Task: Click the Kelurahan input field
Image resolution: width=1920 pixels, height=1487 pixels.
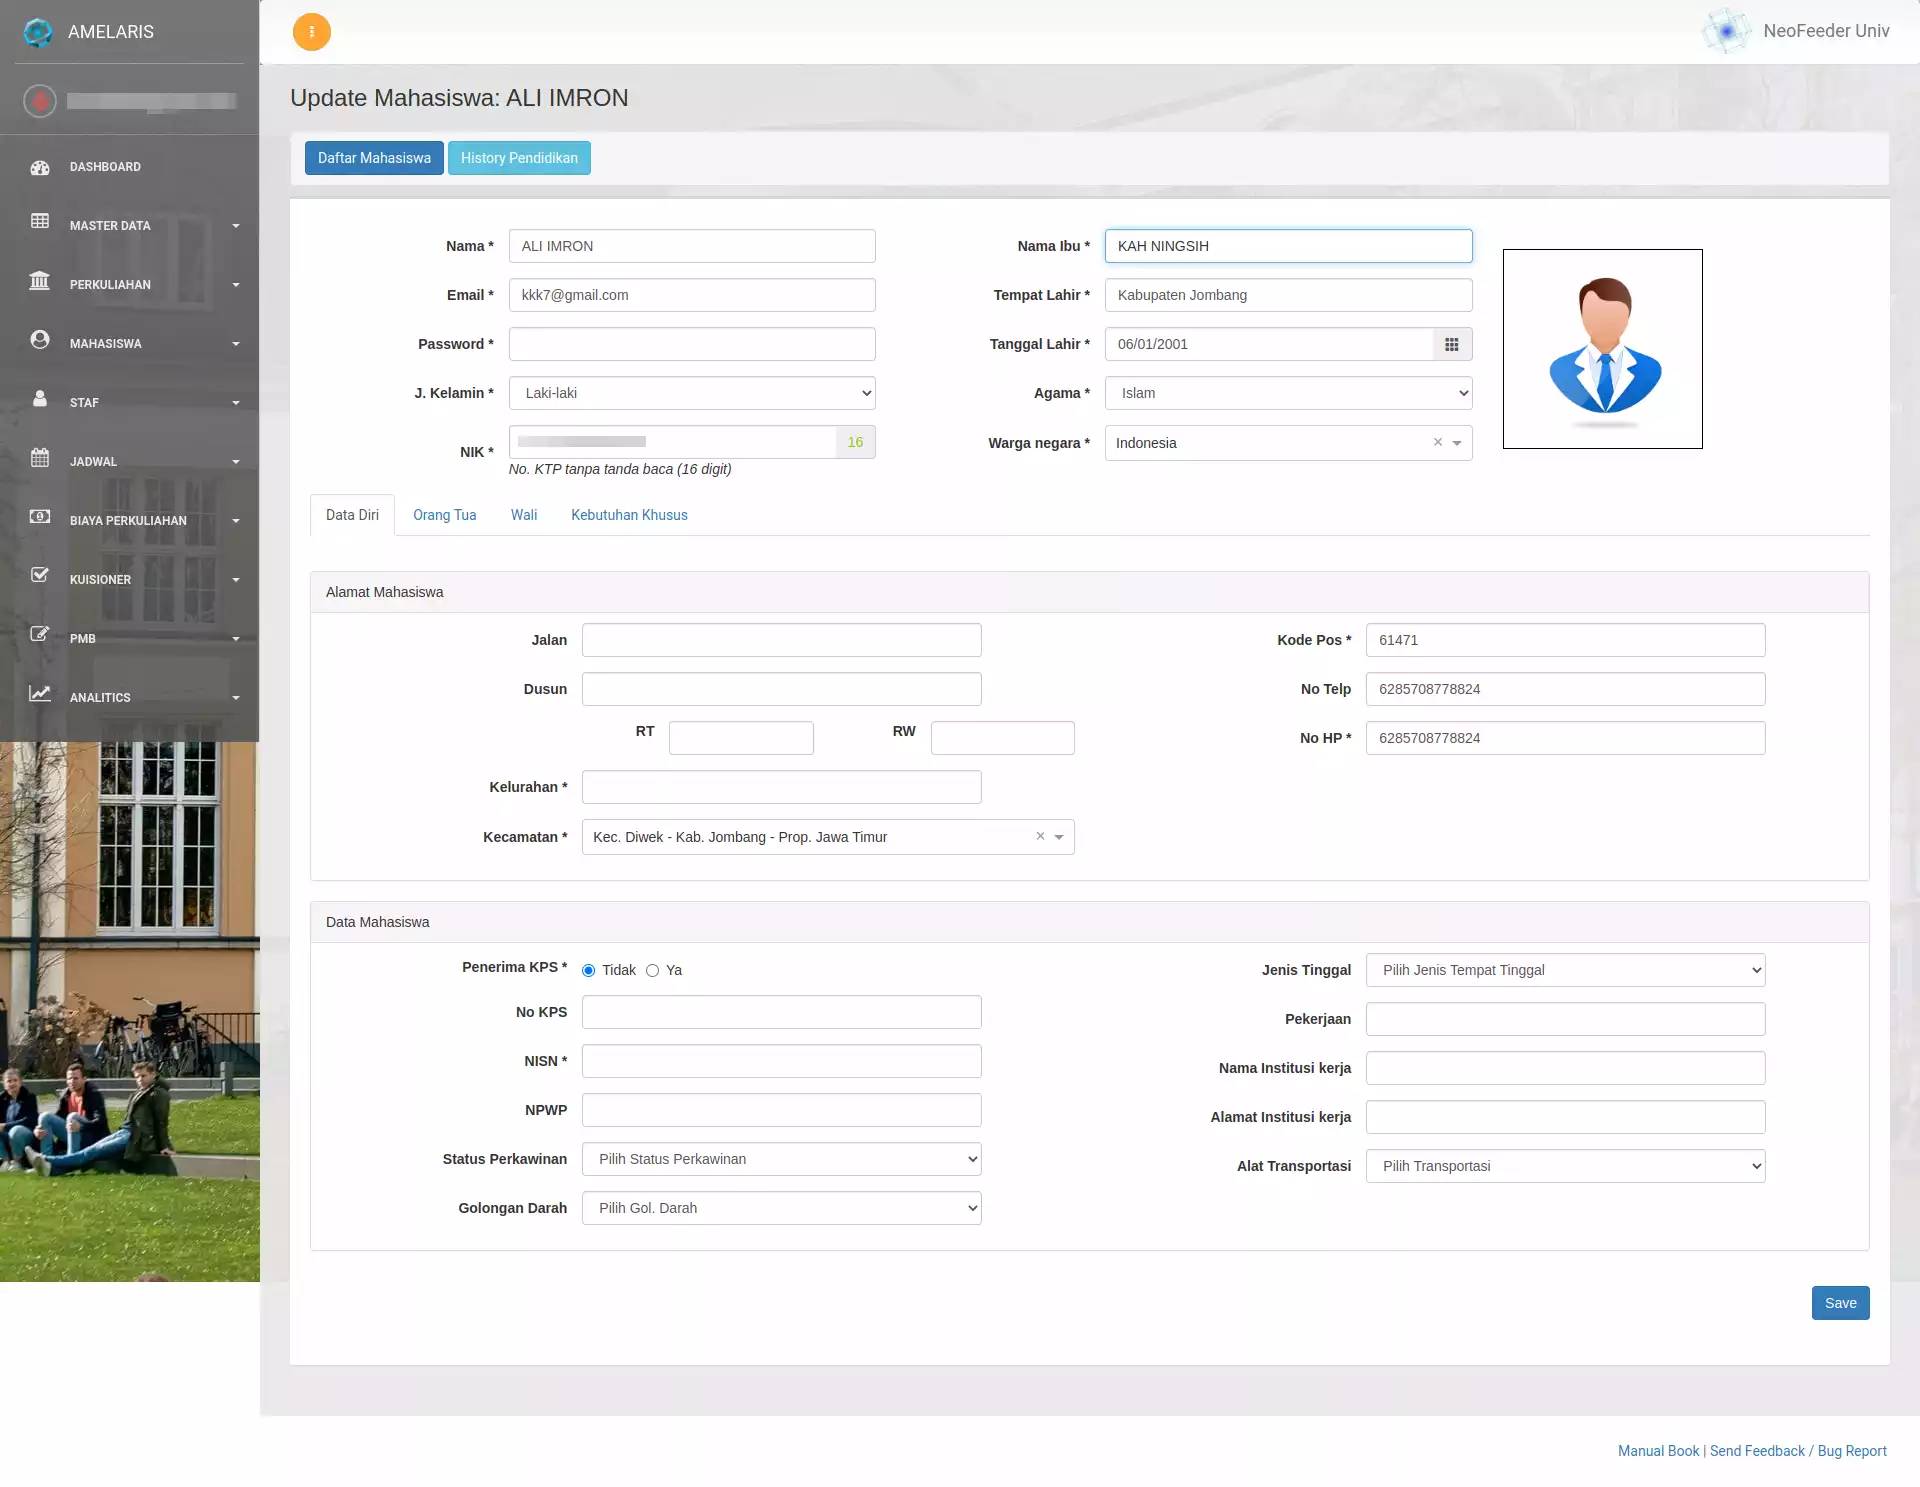Action: (781, 787)
